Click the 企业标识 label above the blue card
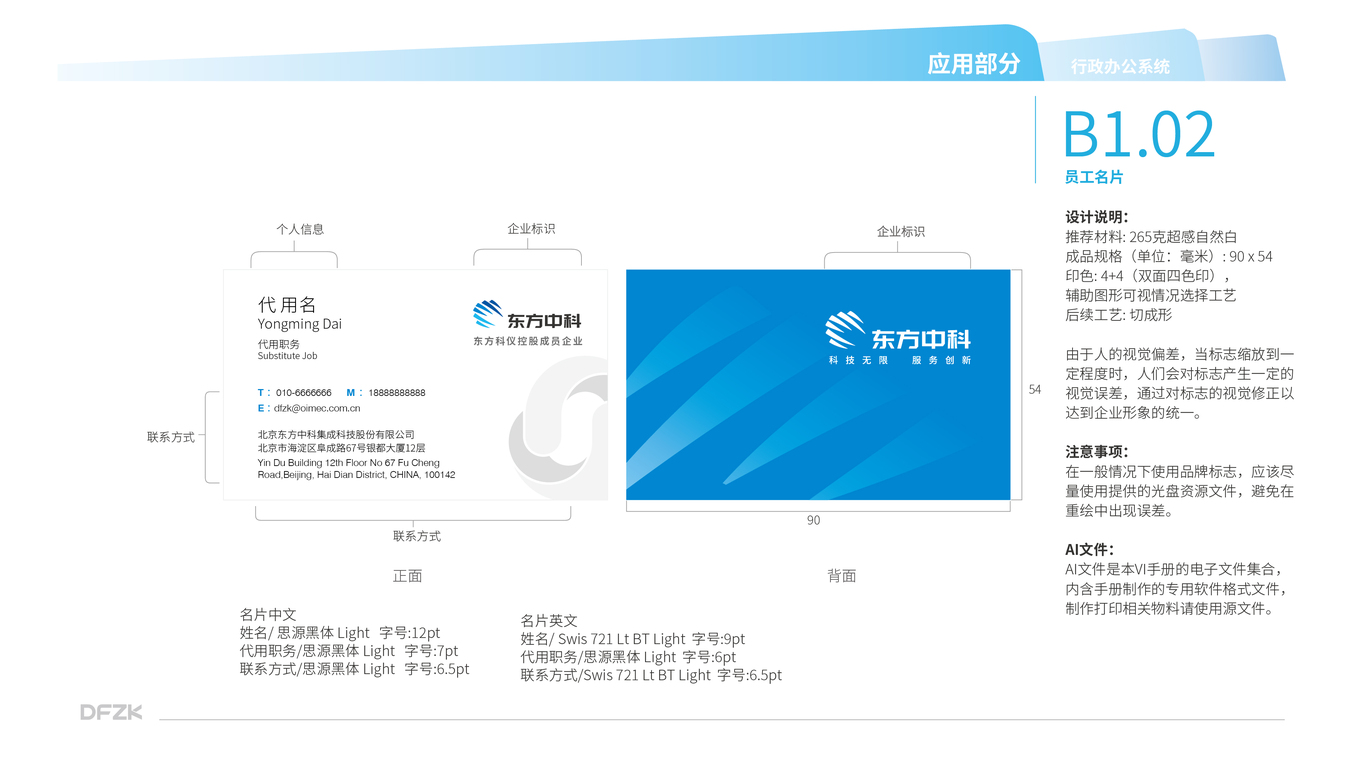Image resolution: width=1366 pixels, height=768 pixels. point(901,231)
